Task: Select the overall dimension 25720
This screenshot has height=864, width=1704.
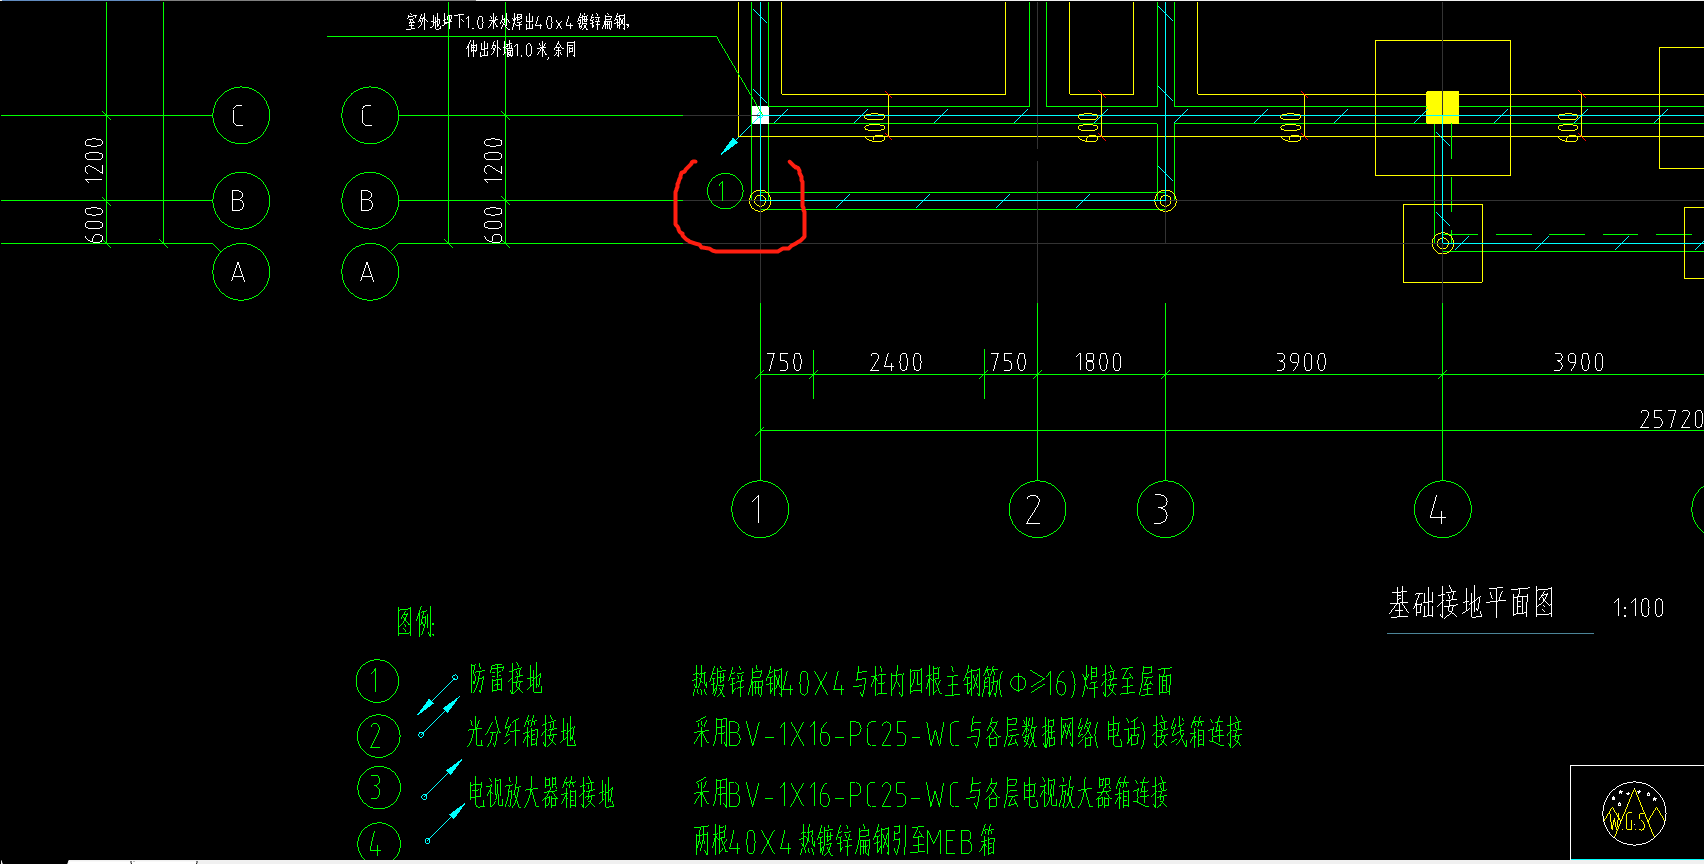Action: click(x=1671, y=420)
